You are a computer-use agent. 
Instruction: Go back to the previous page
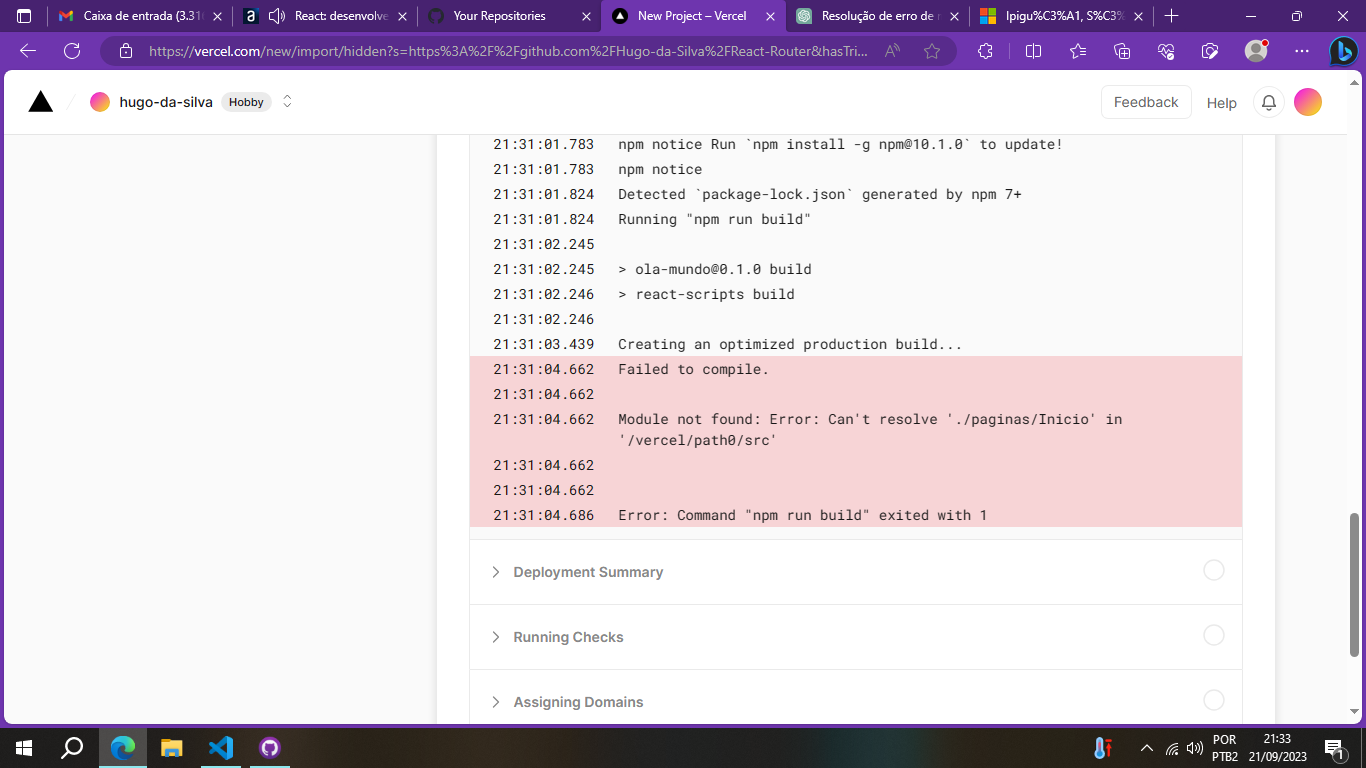tap(28, 51)
